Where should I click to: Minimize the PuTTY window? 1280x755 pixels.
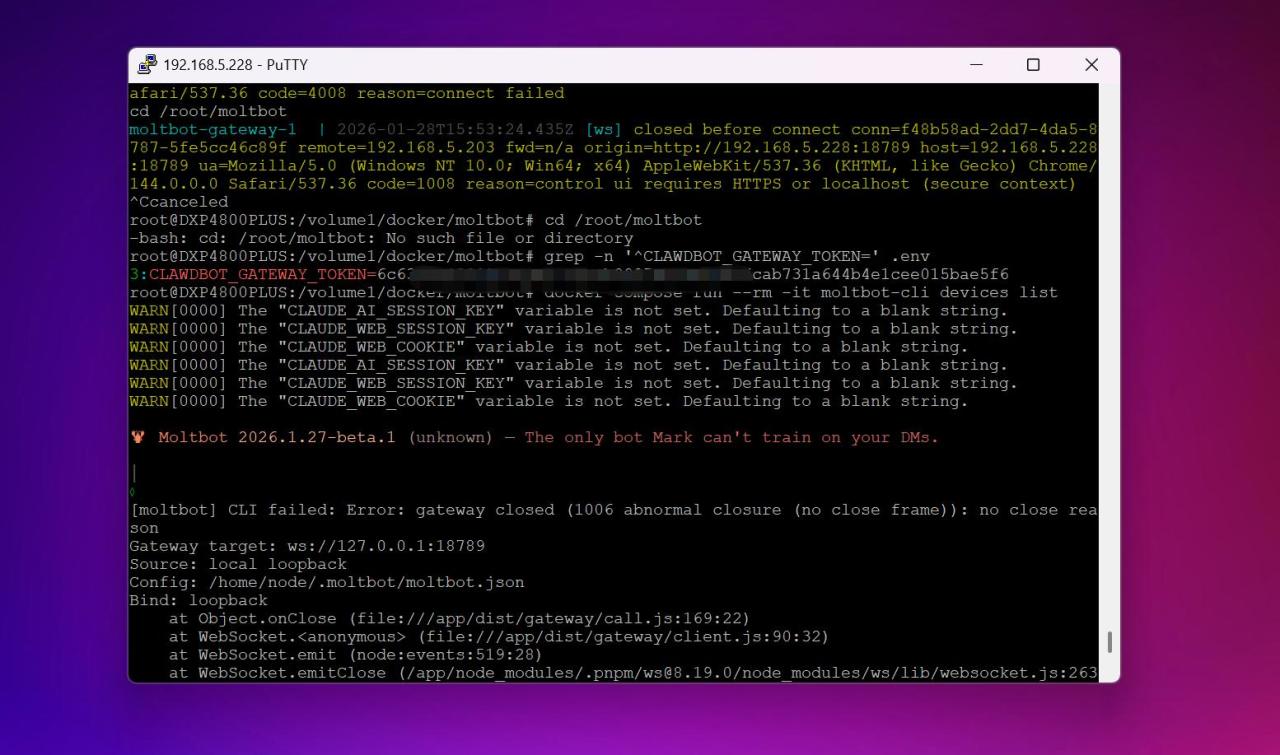975,65
